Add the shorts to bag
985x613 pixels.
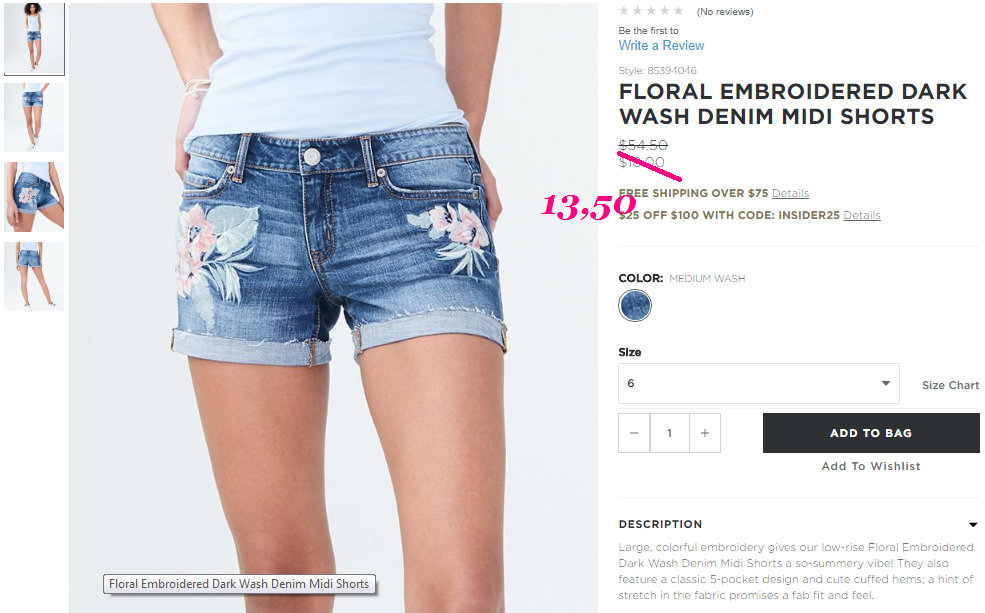871,433
